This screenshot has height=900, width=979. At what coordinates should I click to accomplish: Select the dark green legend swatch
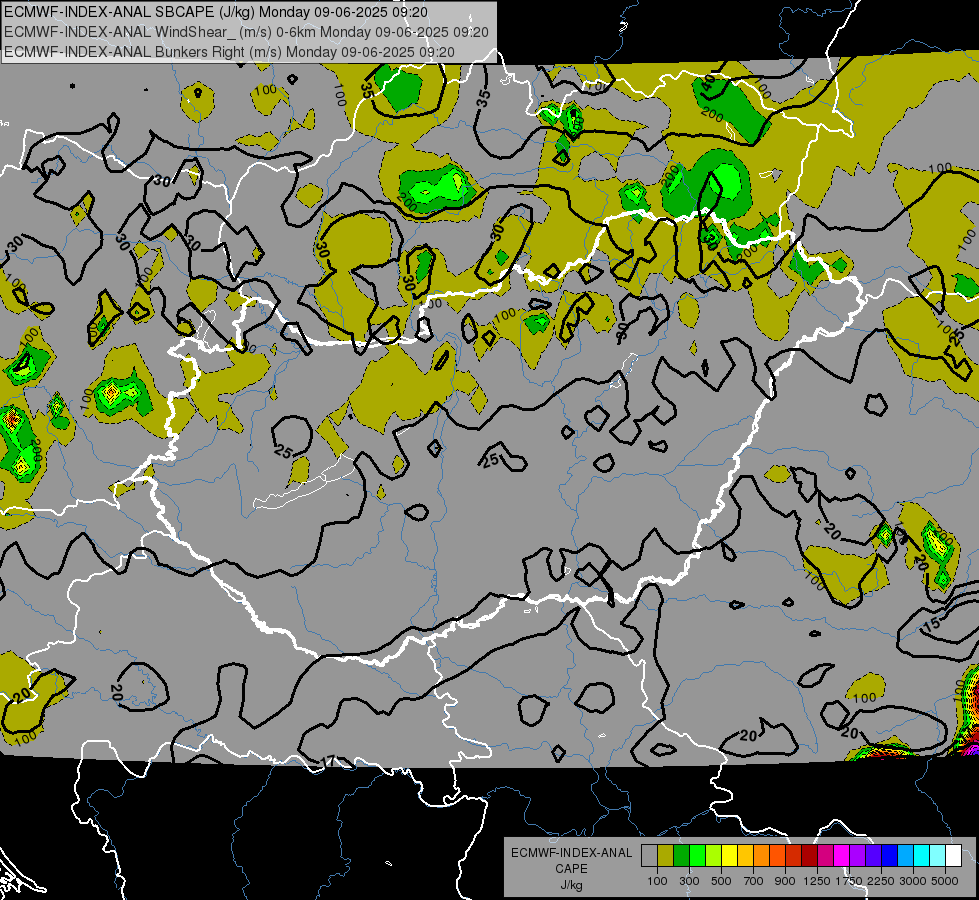tap(681, 856)
